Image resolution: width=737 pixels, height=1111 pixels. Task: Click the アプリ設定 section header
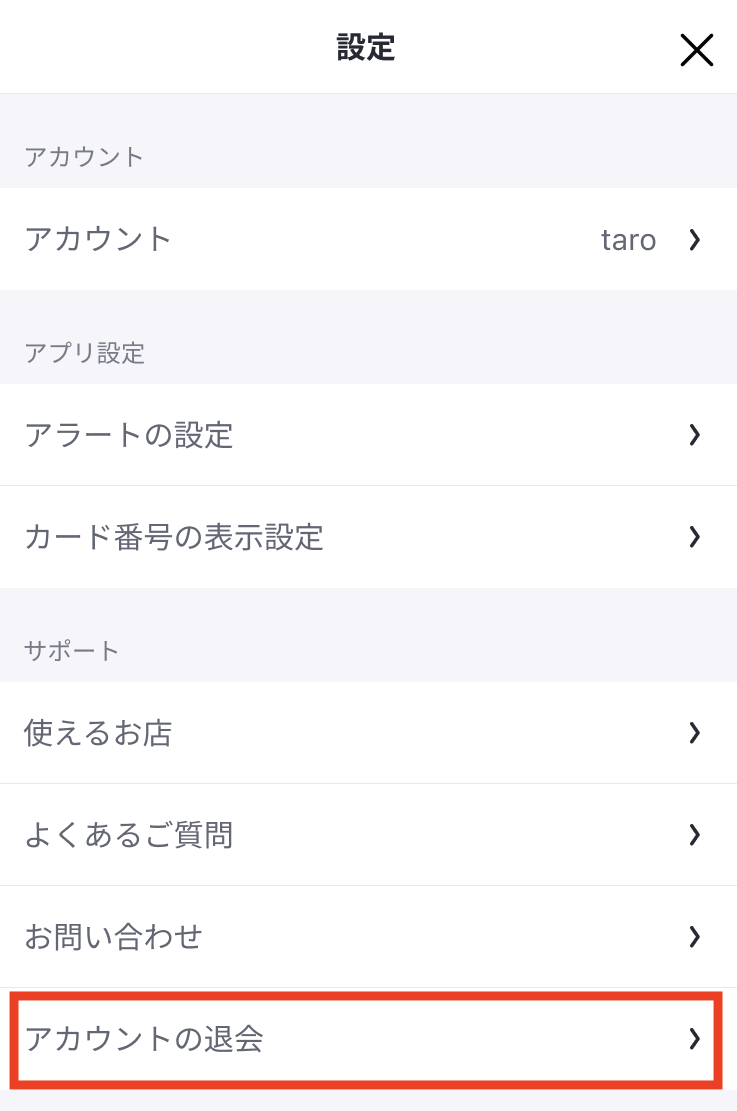point(84,352)
